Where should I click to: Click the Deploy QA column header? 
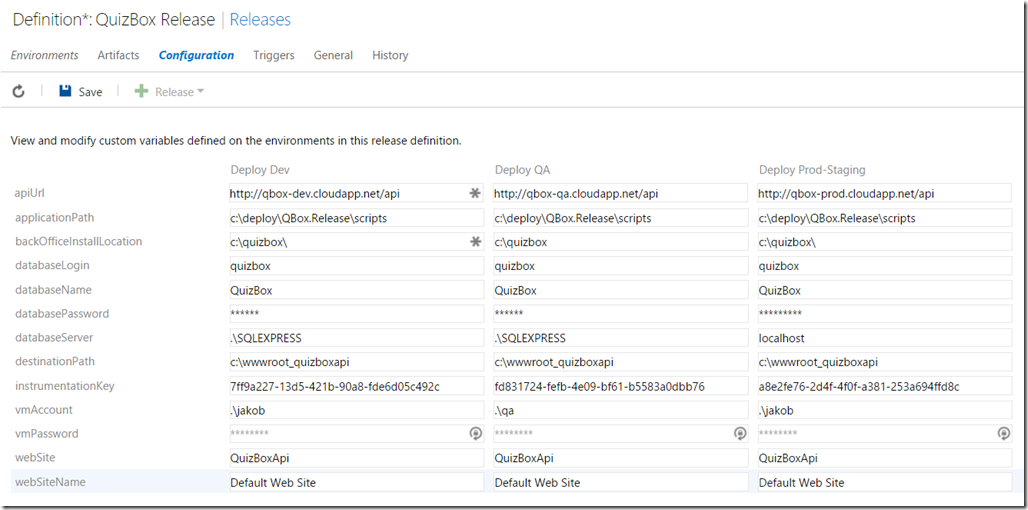coord(522,170)
